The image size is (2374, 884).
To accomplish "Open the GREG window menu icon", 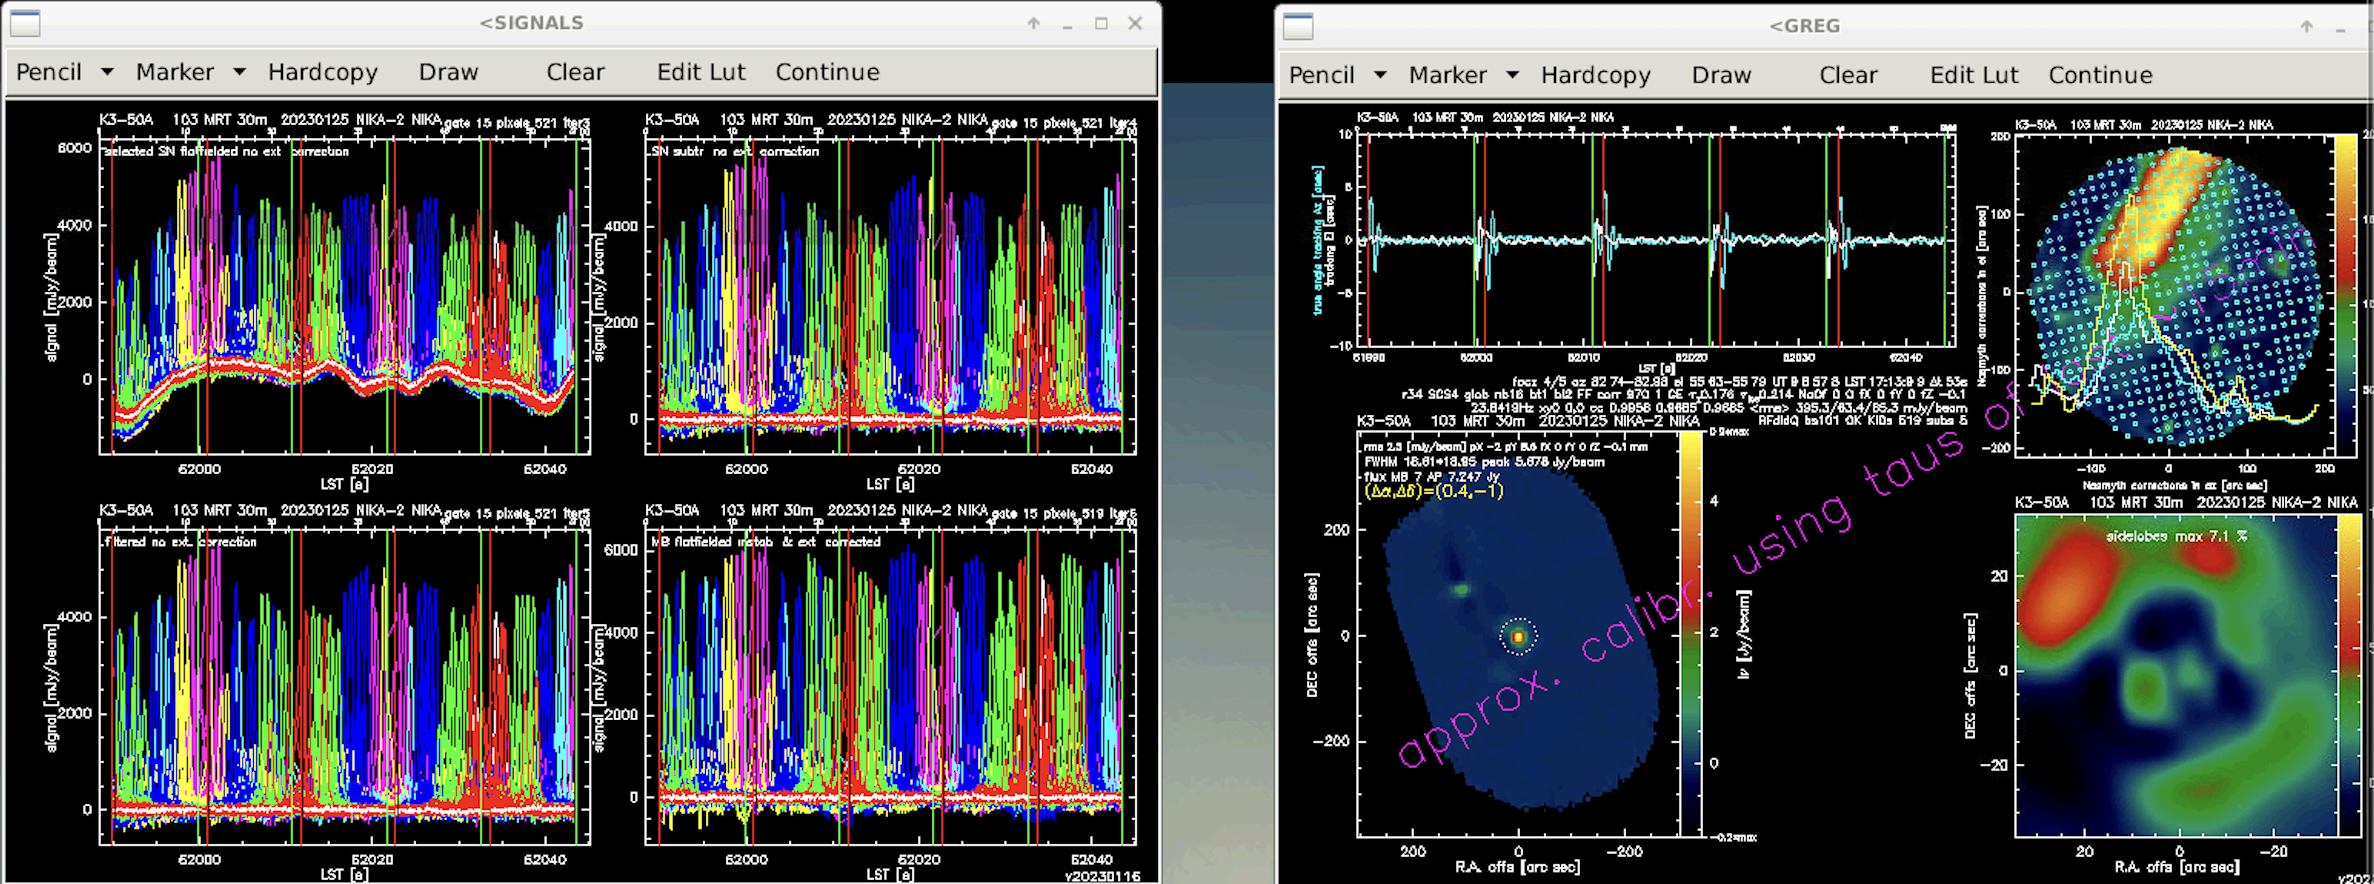I will coord(1298,26).
